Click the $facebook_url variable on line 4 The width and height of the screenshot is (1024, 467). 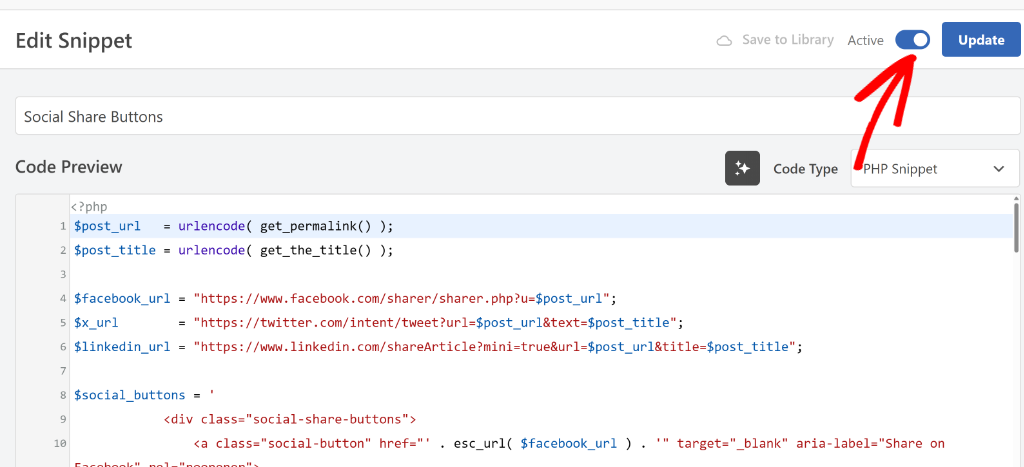click(122, 298)
